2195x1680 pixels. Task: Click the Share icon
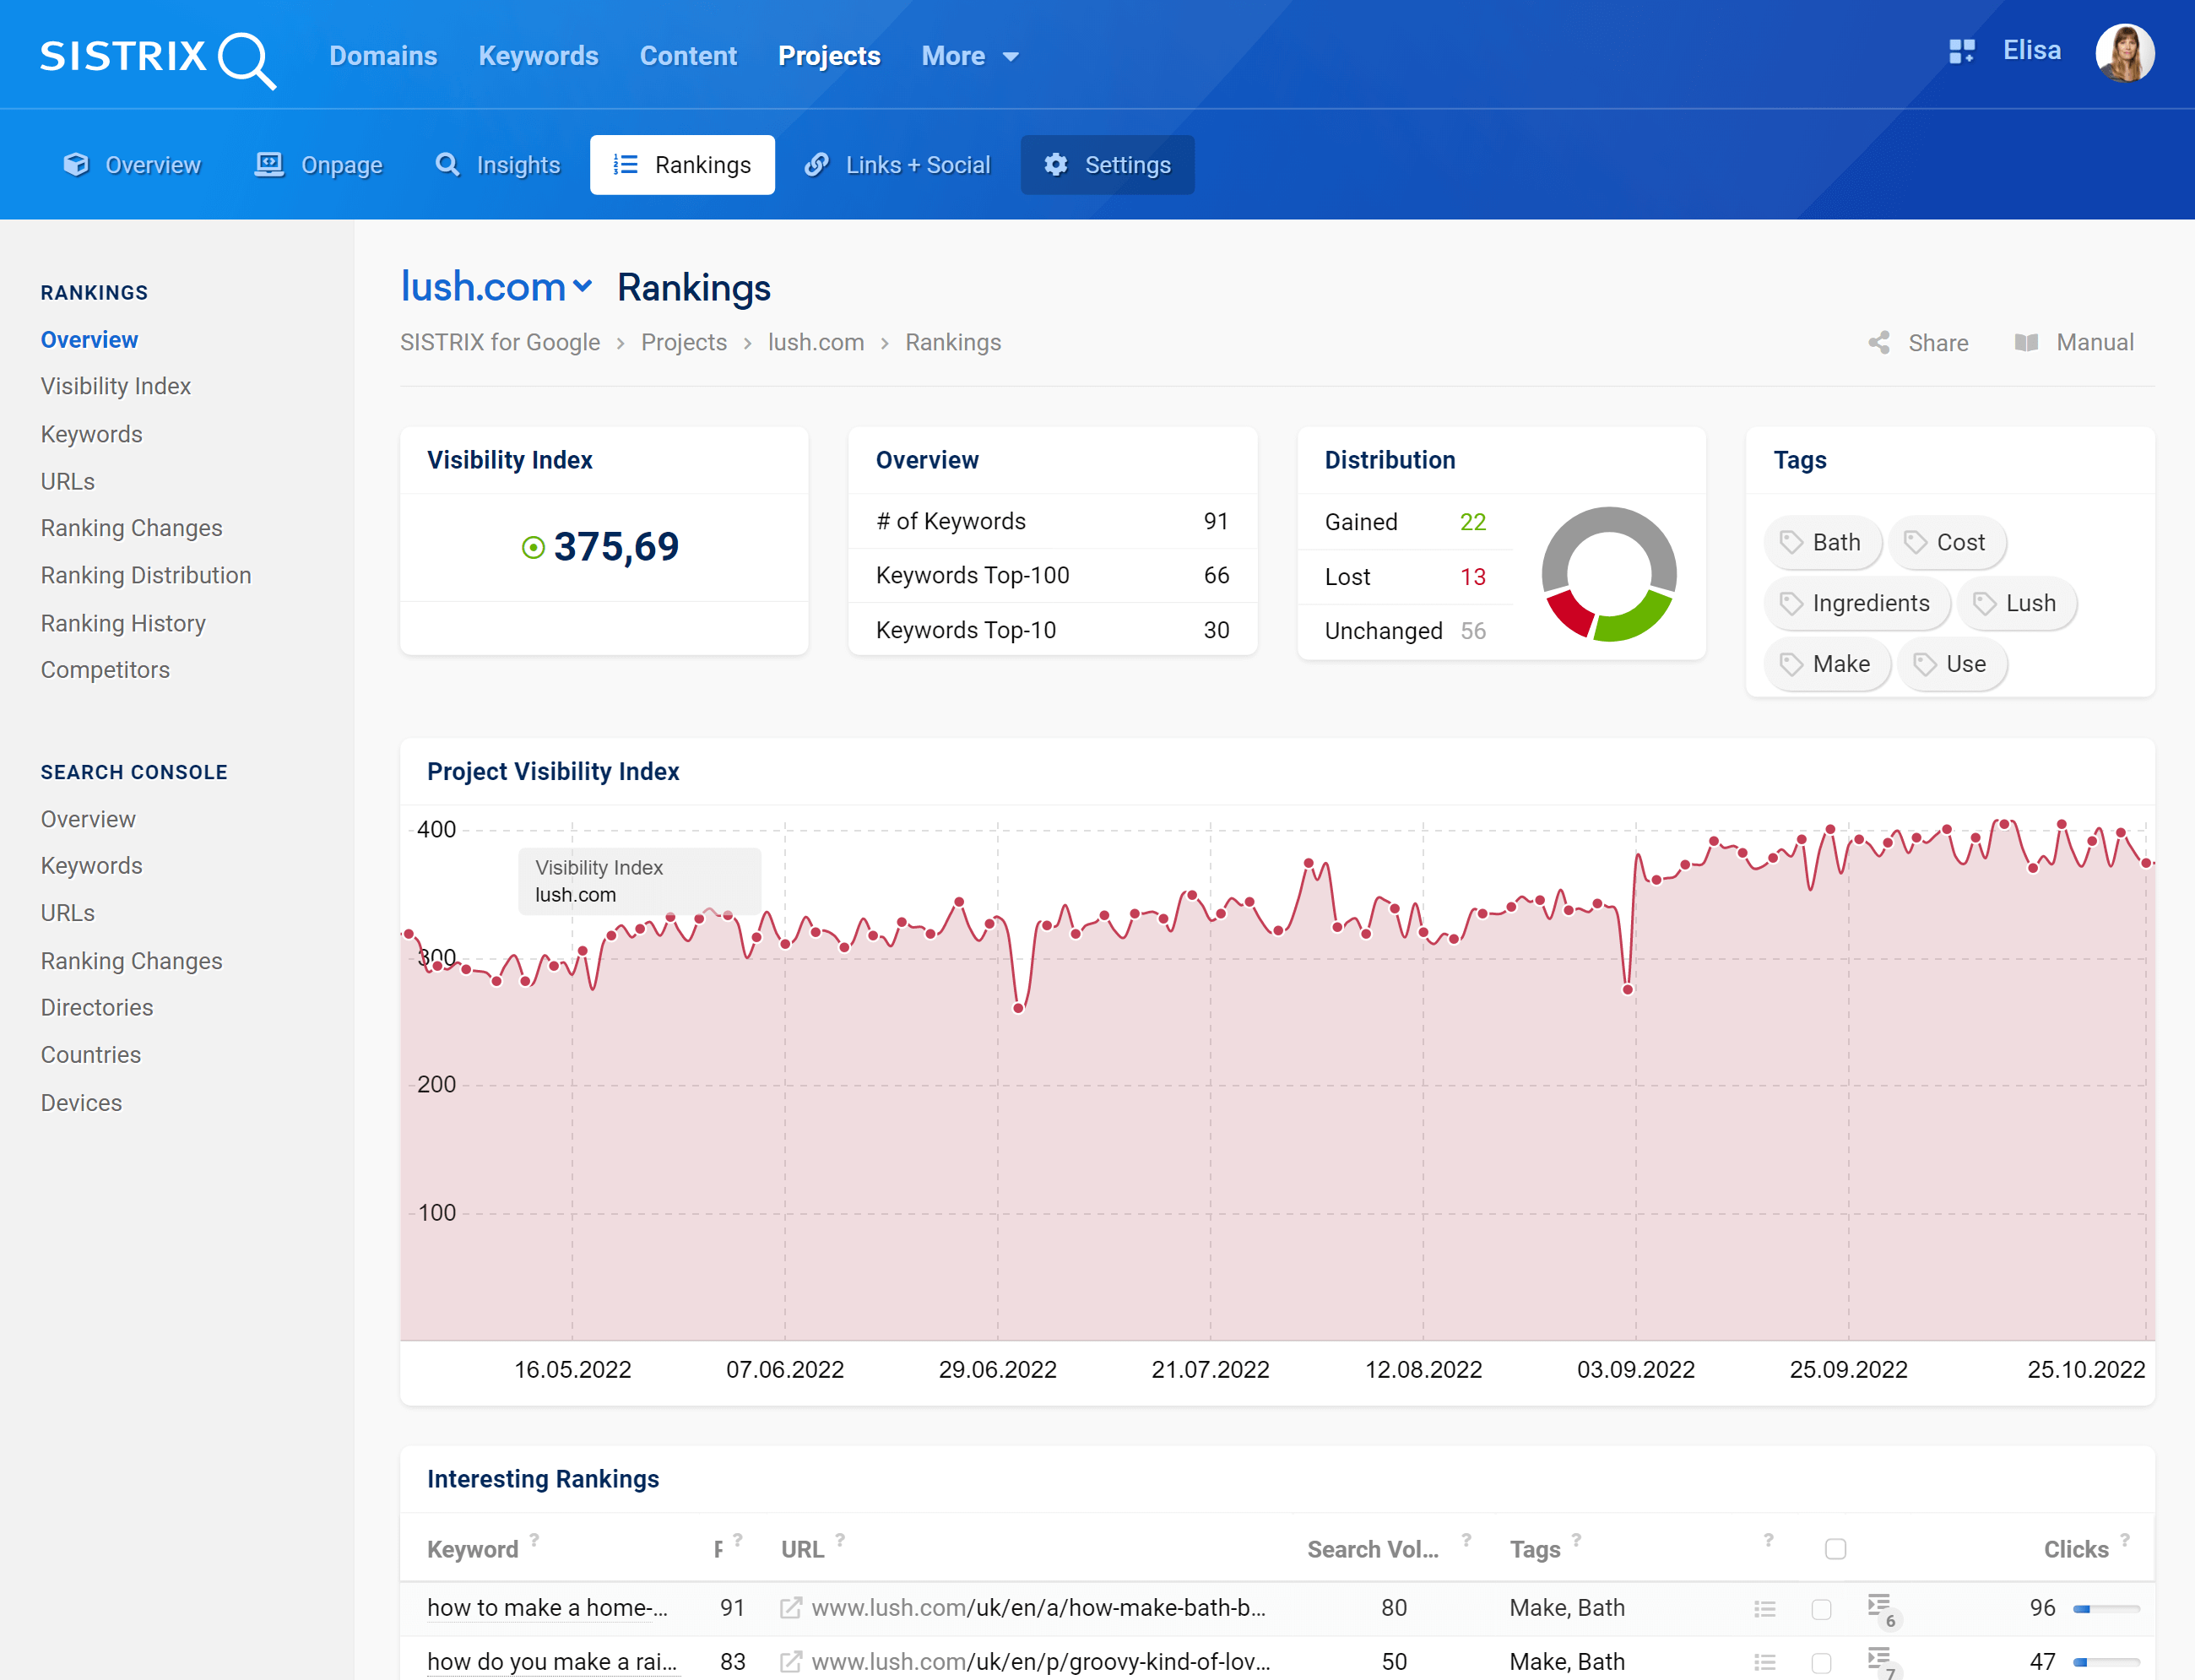coord(1879,343)
